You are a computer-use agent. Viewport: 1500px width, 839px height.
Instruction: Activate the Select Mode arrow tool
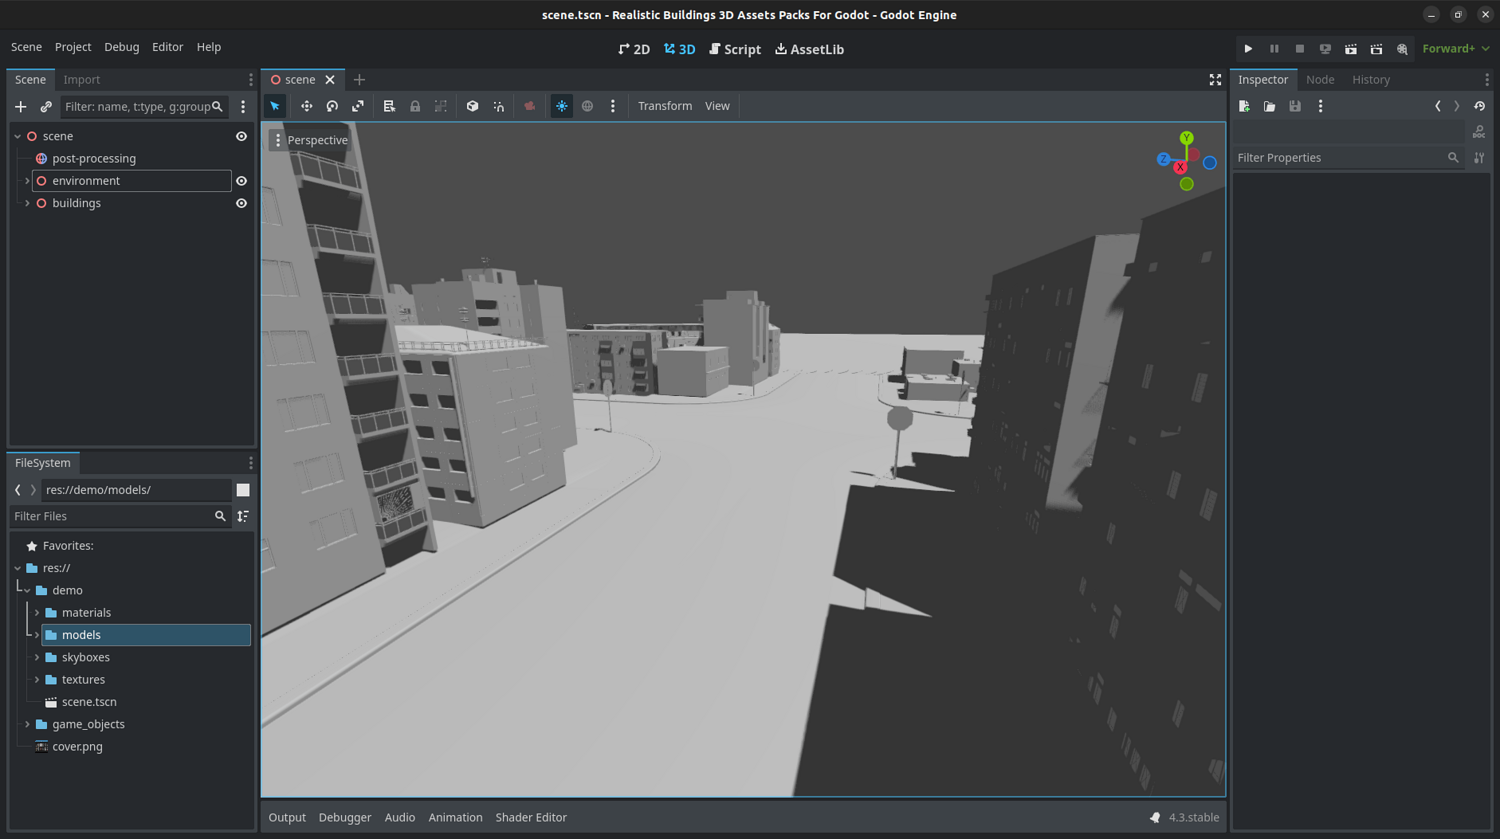(x=275, y=106)
